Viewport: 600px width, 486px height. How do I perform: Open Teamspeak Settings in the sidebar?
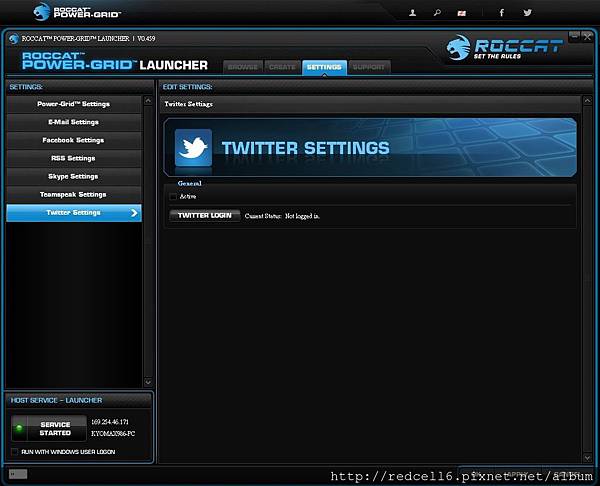pyautogui.click(x=74, y=194)
